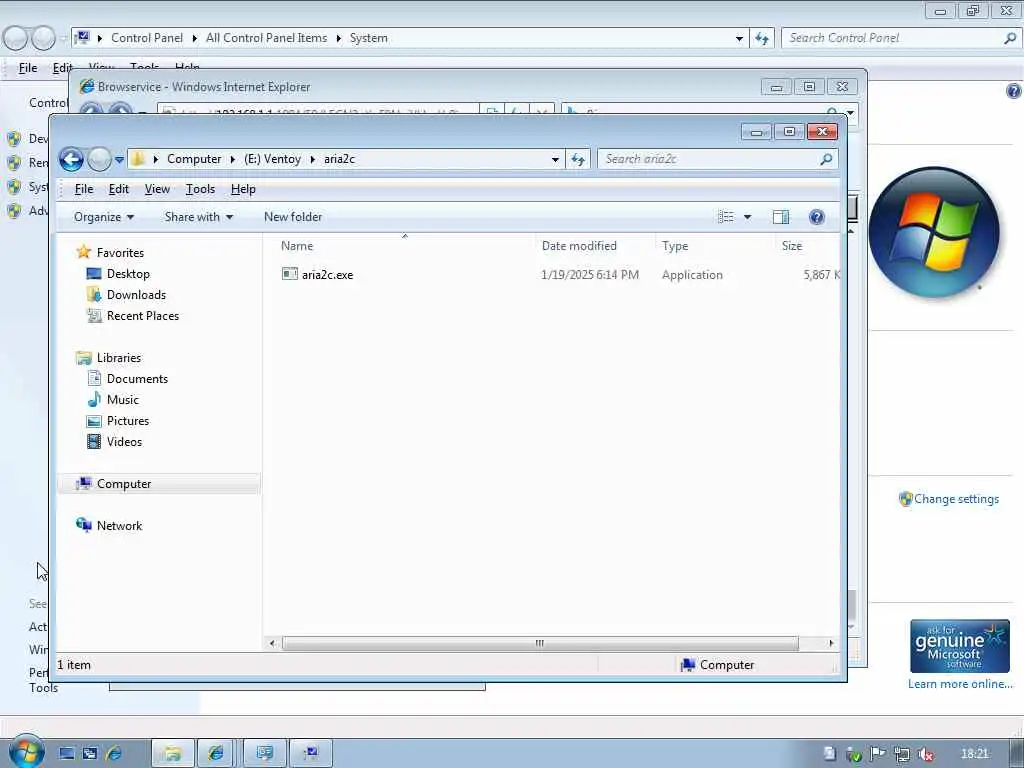Open the Edit menu in the aria2c Explorer window

pos(118,189)
